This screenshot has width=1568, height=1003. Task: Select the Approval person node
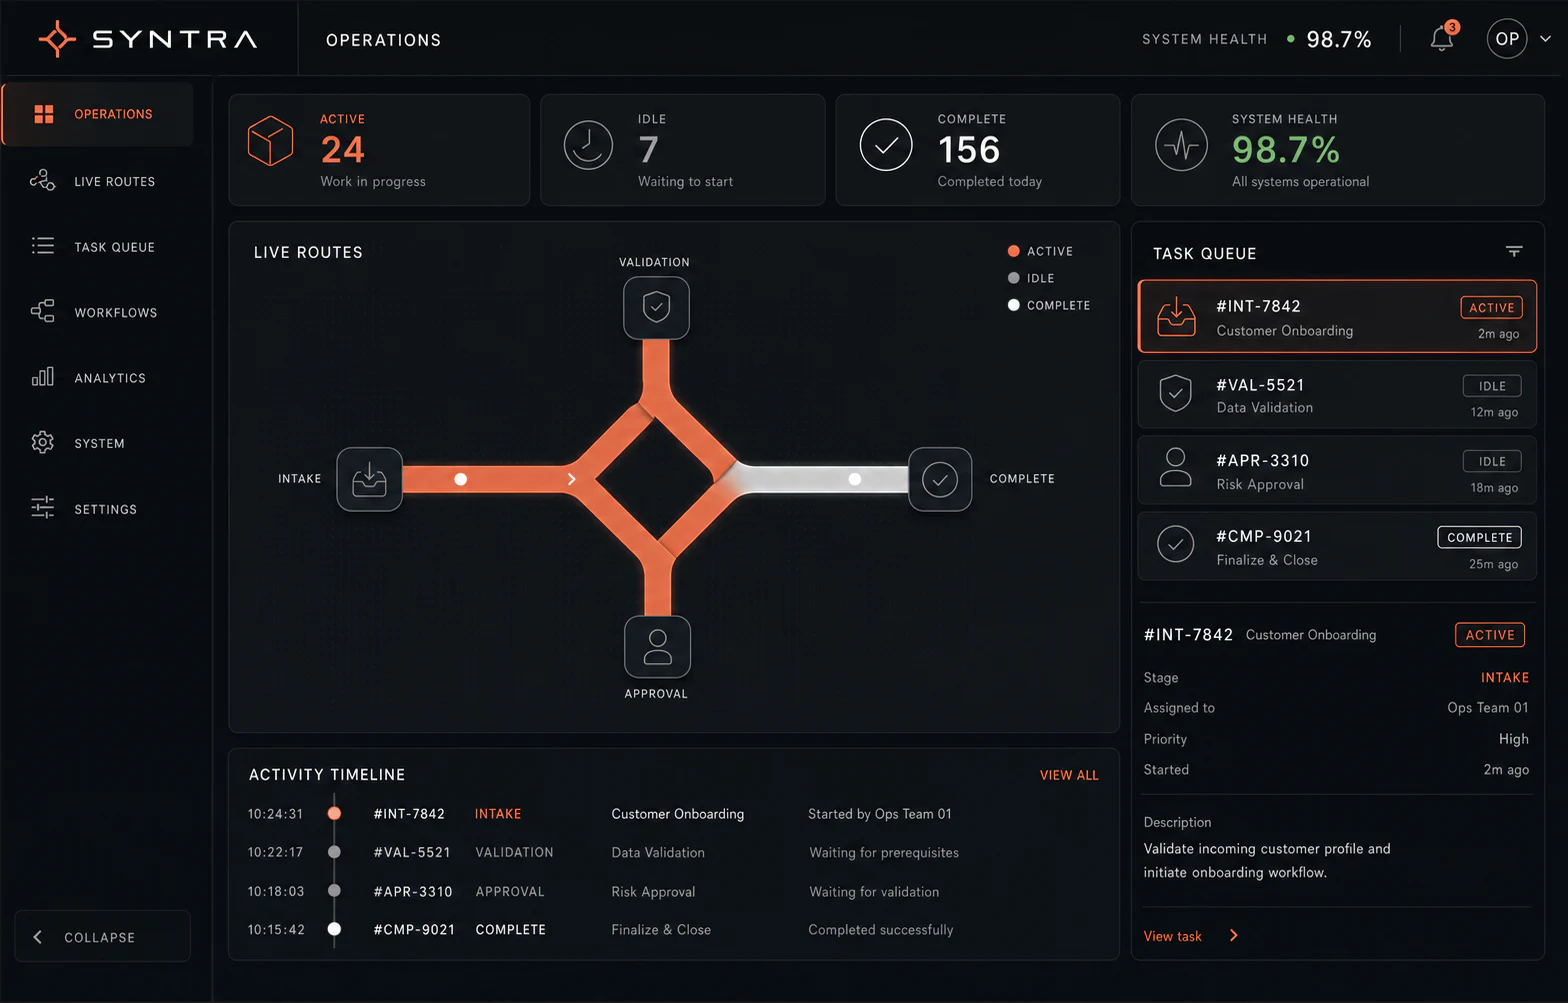[657, 647]
